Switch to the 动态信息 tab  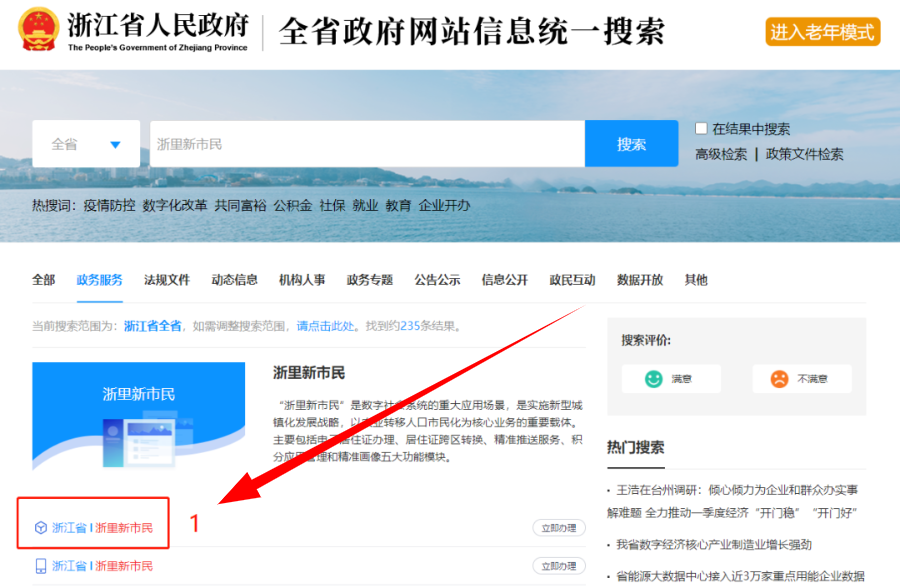[234, 280]
